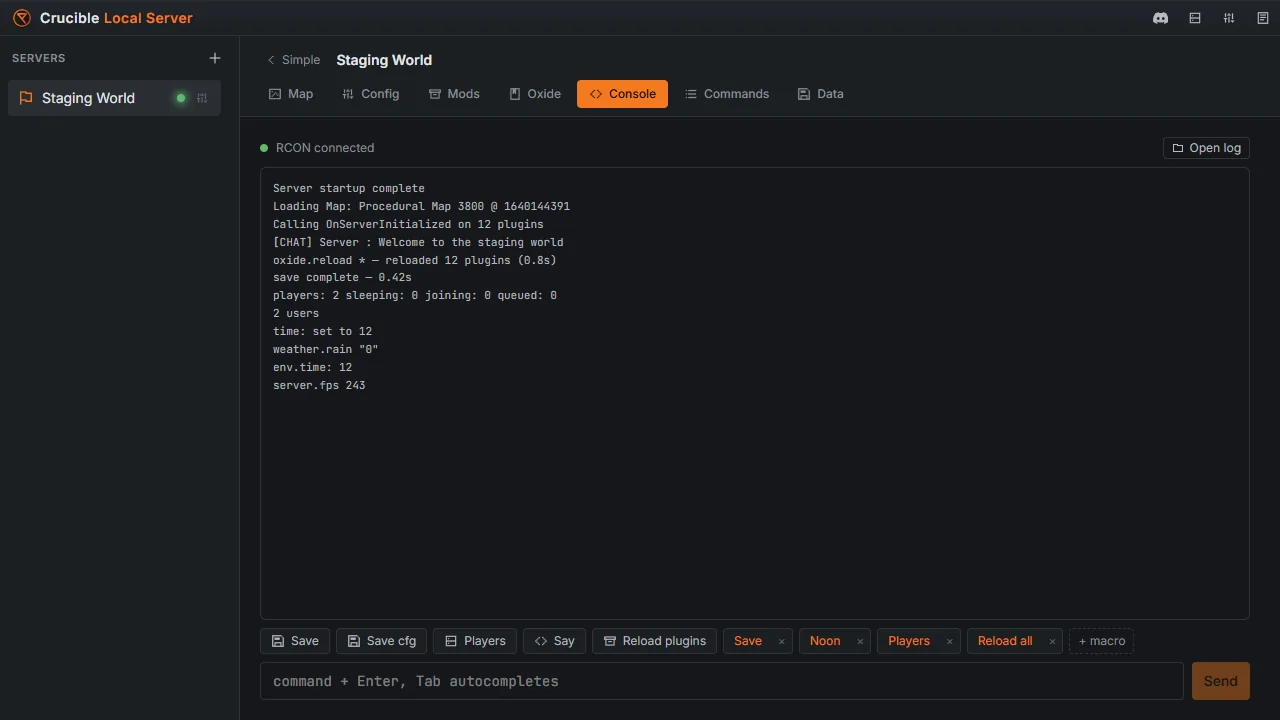
Task: Click the Staging World title heading
Action: pos(384,60)
